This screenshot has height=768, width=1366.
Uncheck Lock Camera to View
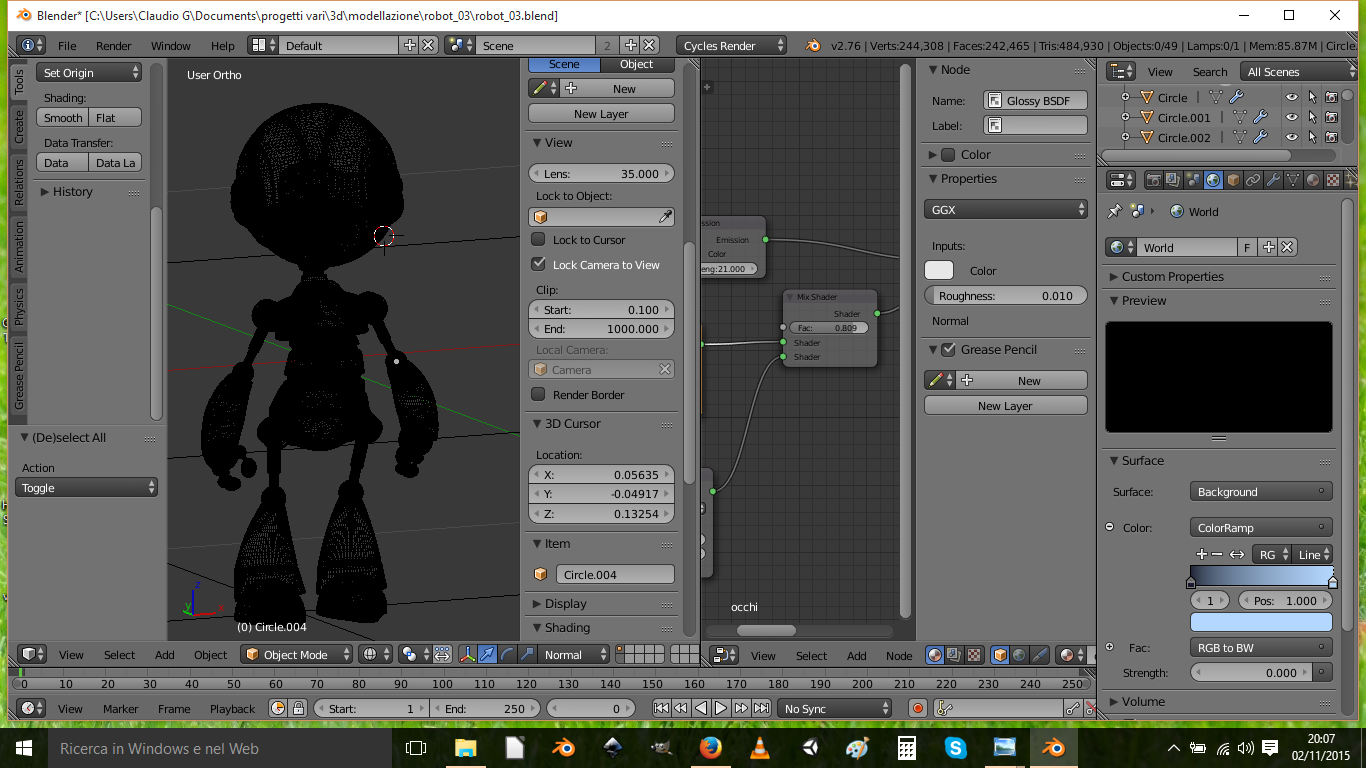[538, 265]
